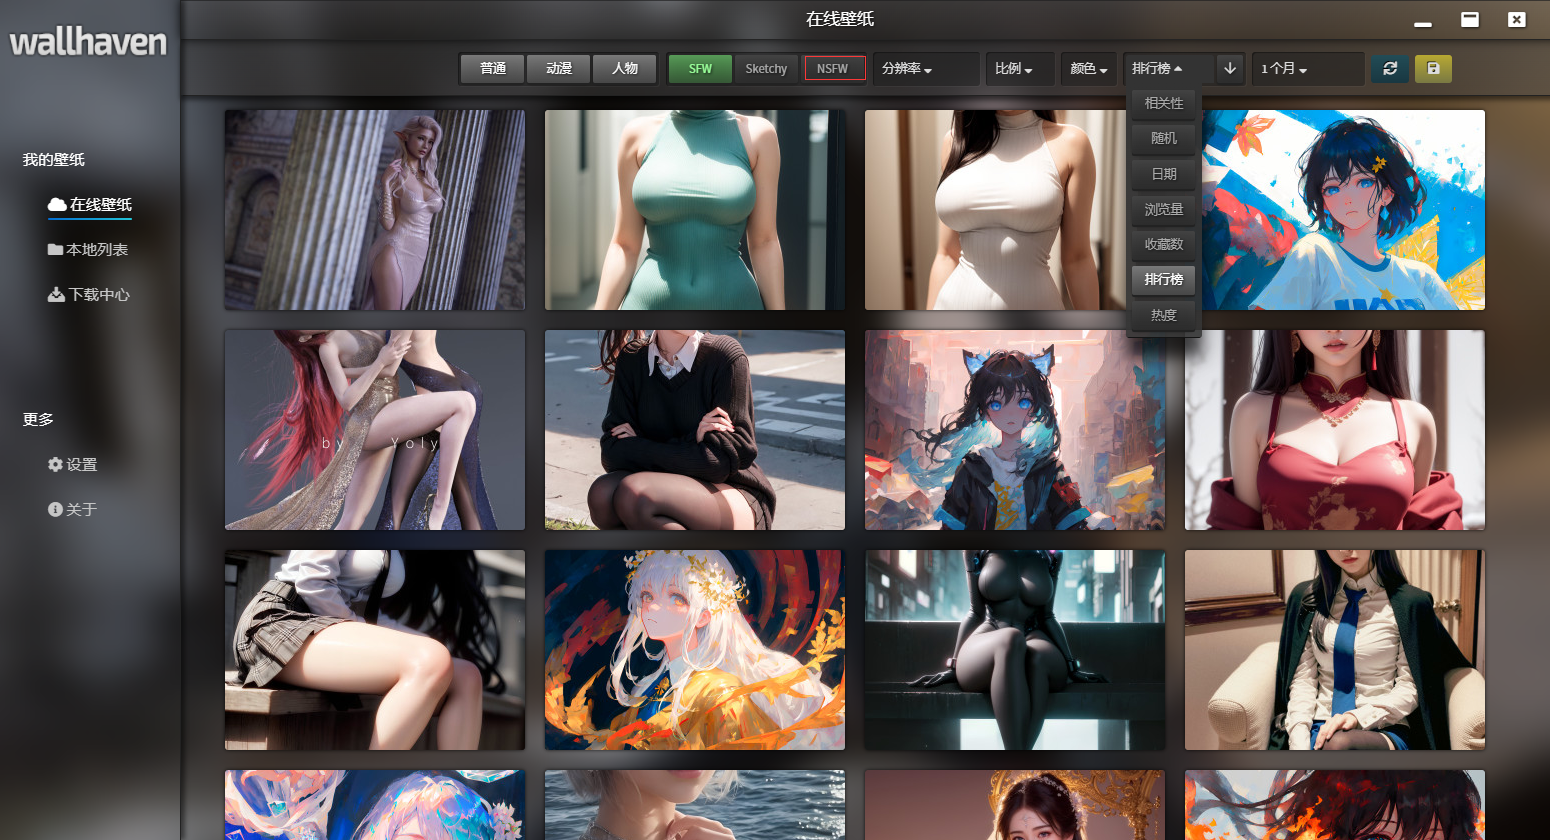This screenshot has height=840, width=1550.
Task: Click the yellow save filter button
Action: tap(1433, 69)
